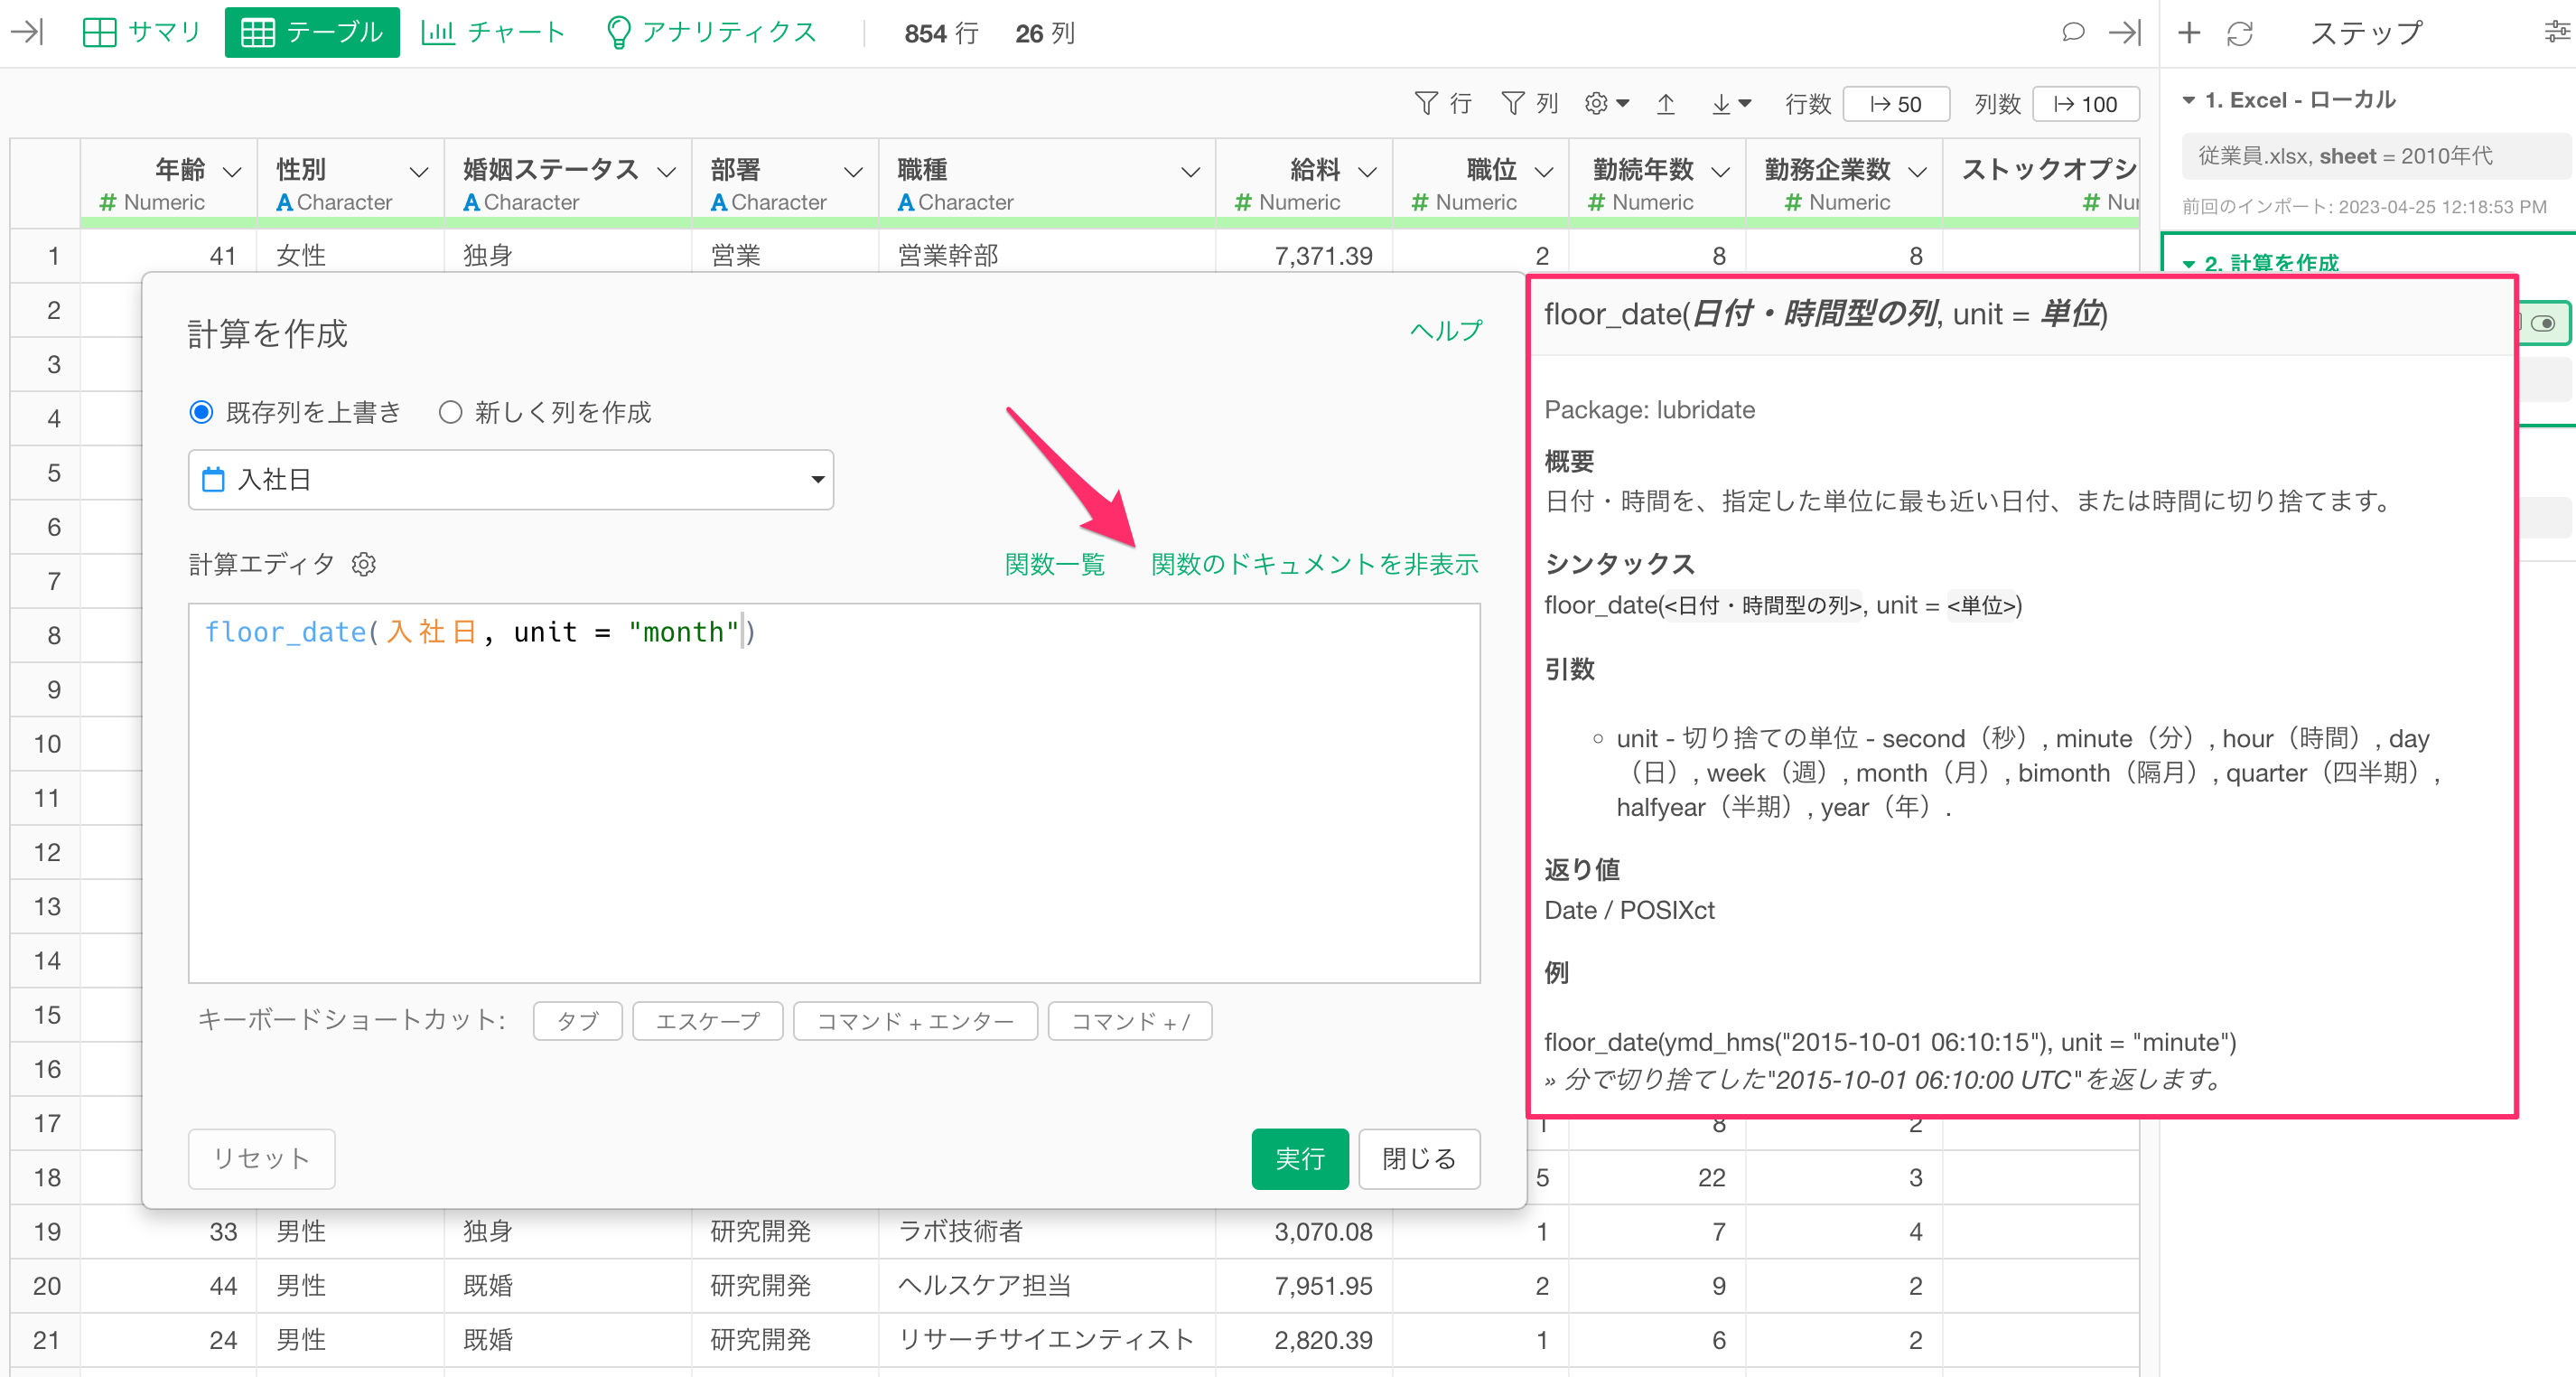This screenshot has width=2576, height=1377.
Task: Click the 職種 column header
Action: tap(1046, 183)
